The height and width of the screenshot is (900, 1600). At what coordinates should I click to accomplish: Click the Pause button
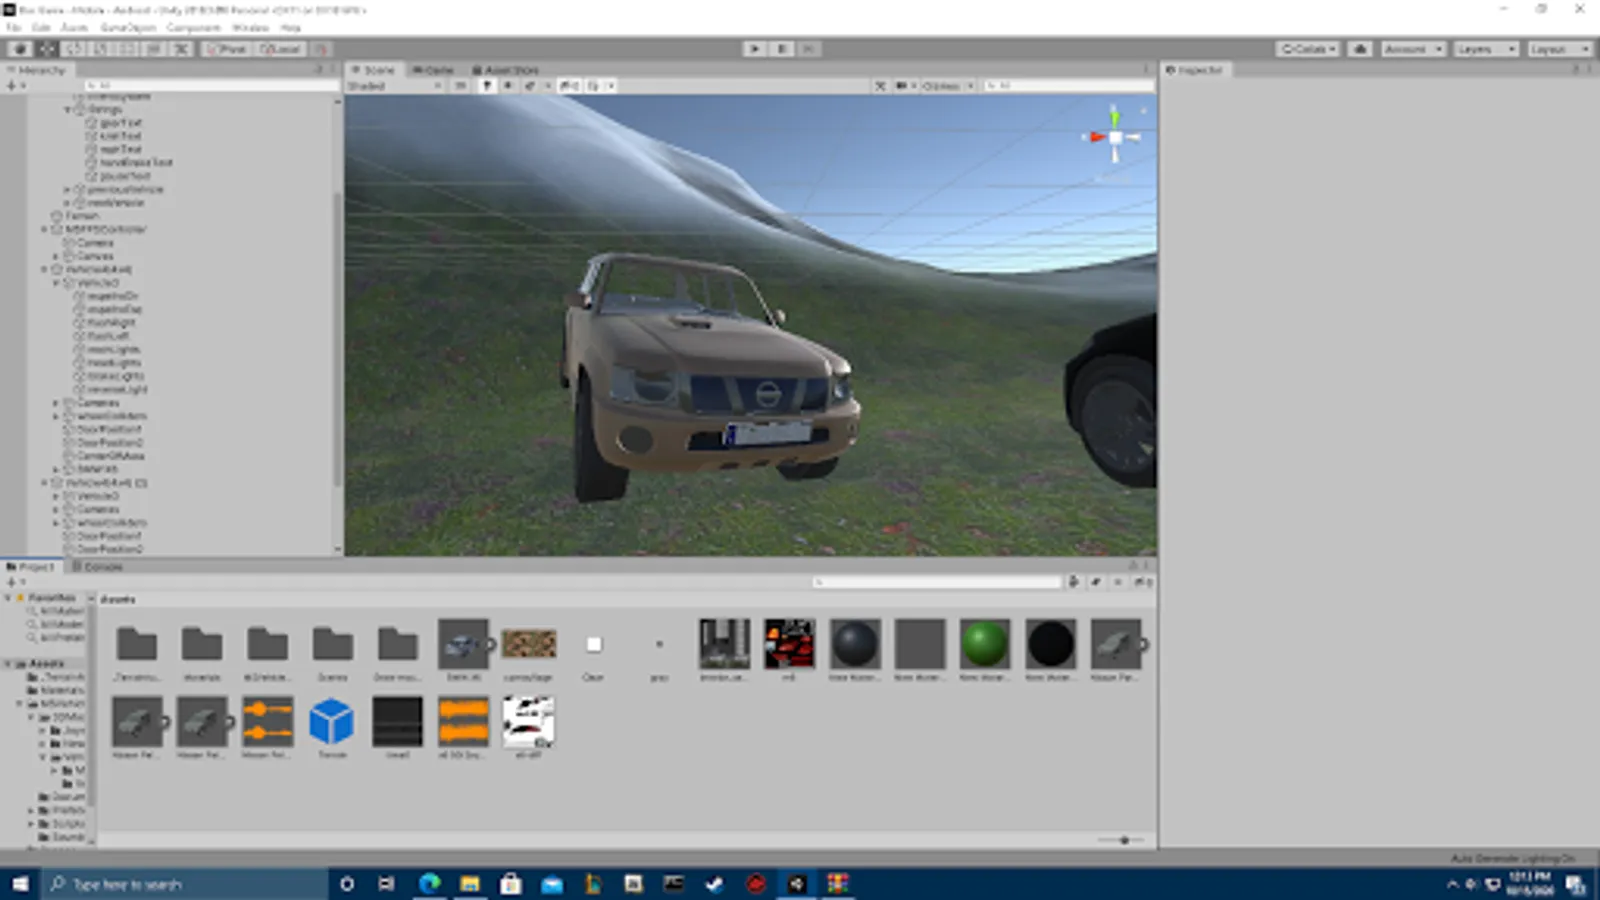(782, 49)
